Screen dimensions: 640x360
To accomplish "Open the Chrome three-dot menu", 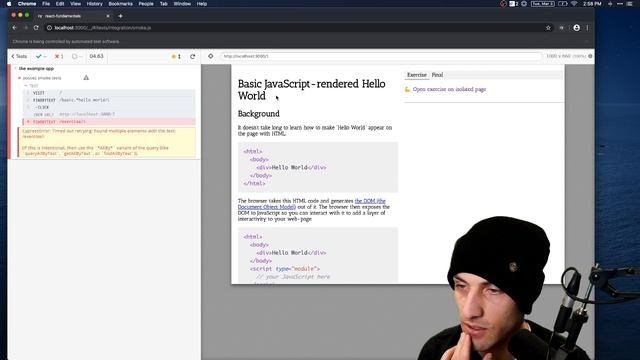I will (587, 28).
